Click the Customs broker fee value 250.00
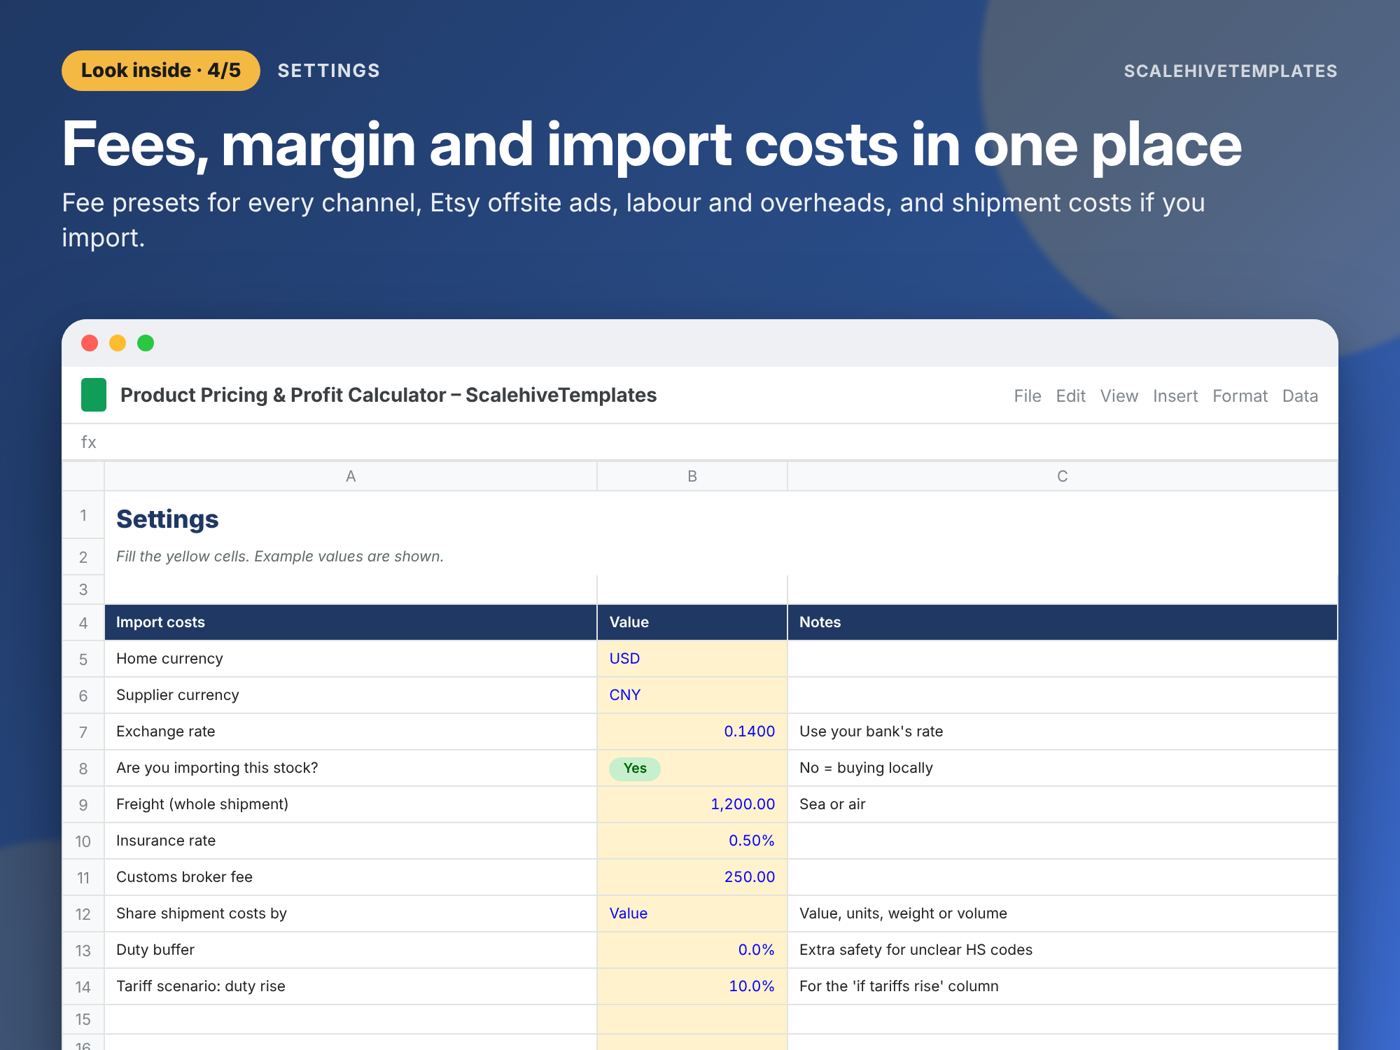The height and width of the screenshot is (1050, 1400). pyautogui.click(x=692, y=877)
